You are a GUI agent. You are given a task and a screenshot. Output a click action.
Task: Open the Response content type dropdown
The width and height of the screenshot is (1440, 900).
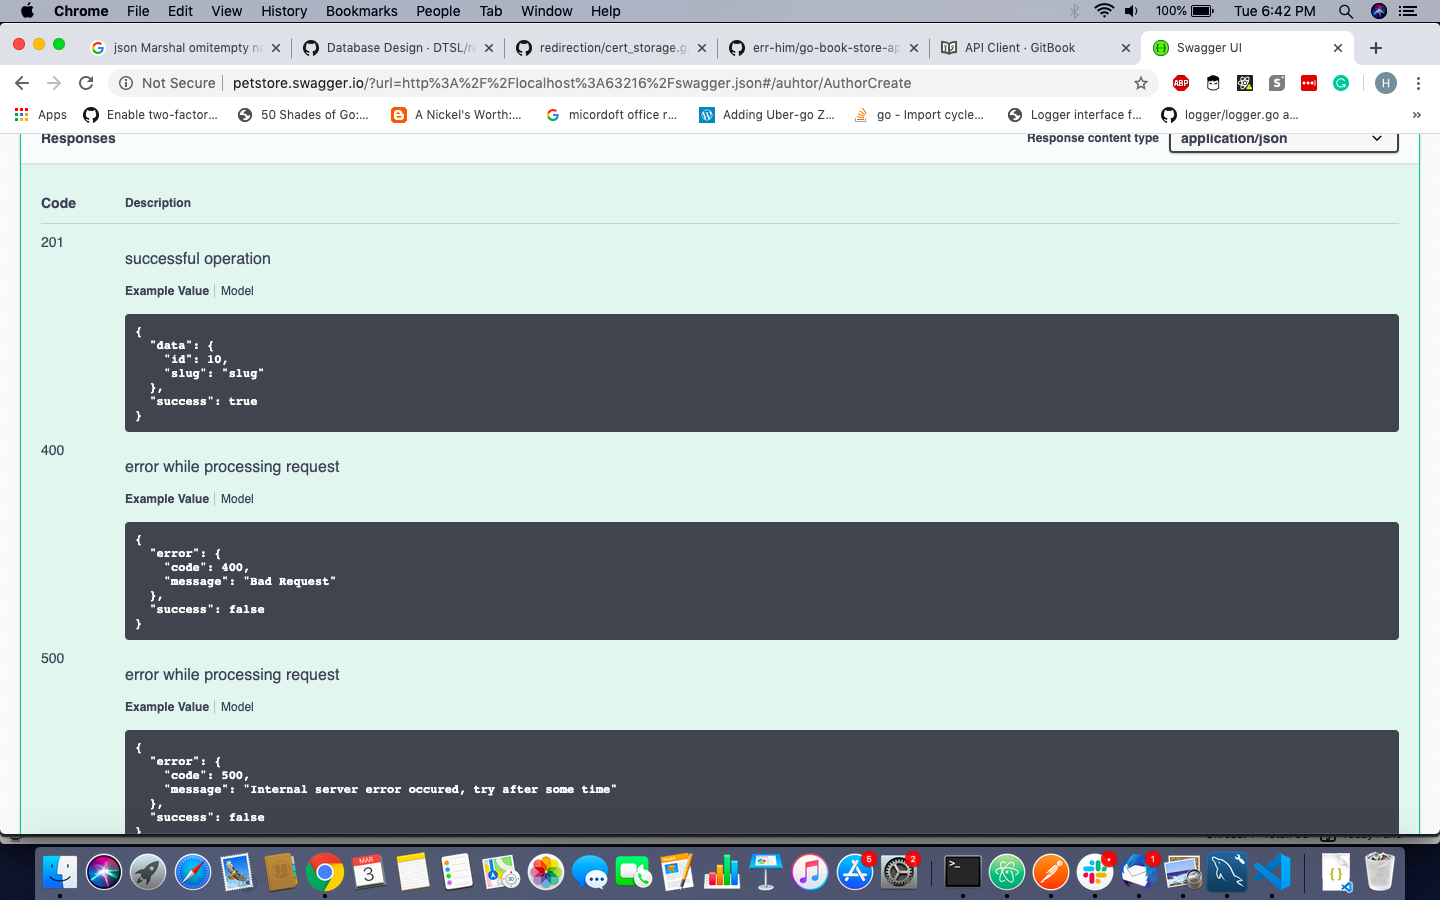coord(1283,139)
